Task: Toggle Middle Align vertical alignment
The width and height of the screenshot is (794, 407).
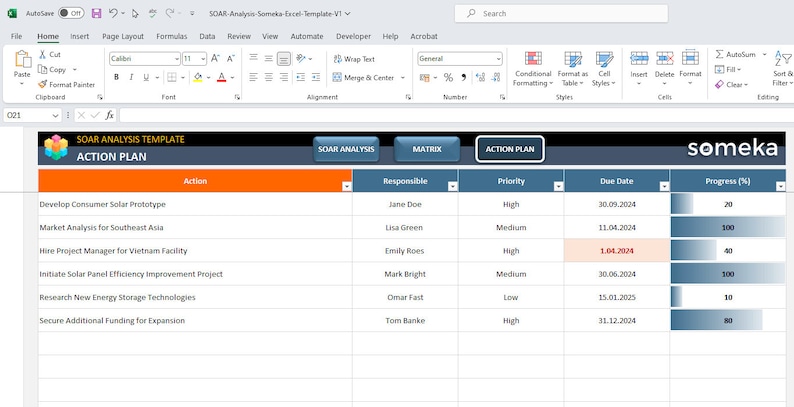Action: (268, 59)
